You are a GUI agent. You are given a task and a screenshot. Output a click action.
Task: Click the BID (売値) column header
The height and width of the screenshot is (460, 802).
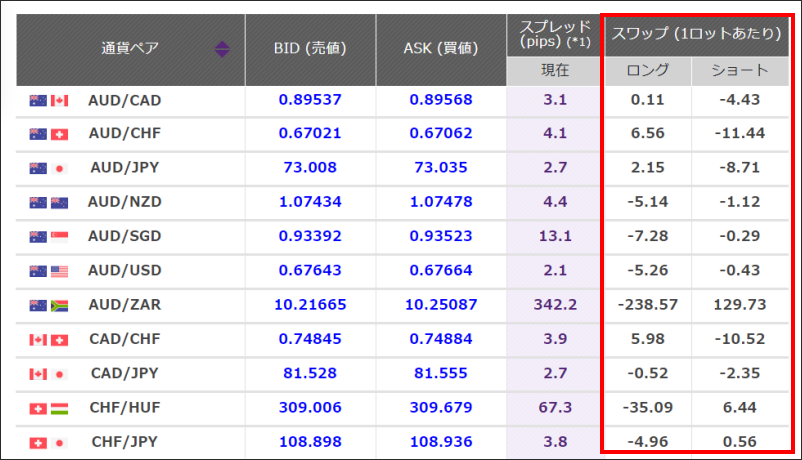(x=309, y=48)
